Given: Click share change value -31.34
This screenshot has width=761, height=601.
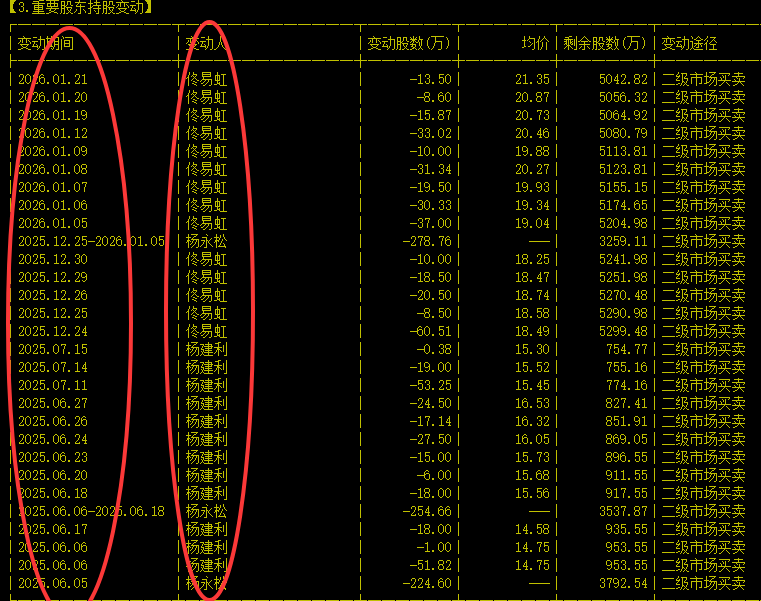Looking at the screenshot, I should pos(430,169).
